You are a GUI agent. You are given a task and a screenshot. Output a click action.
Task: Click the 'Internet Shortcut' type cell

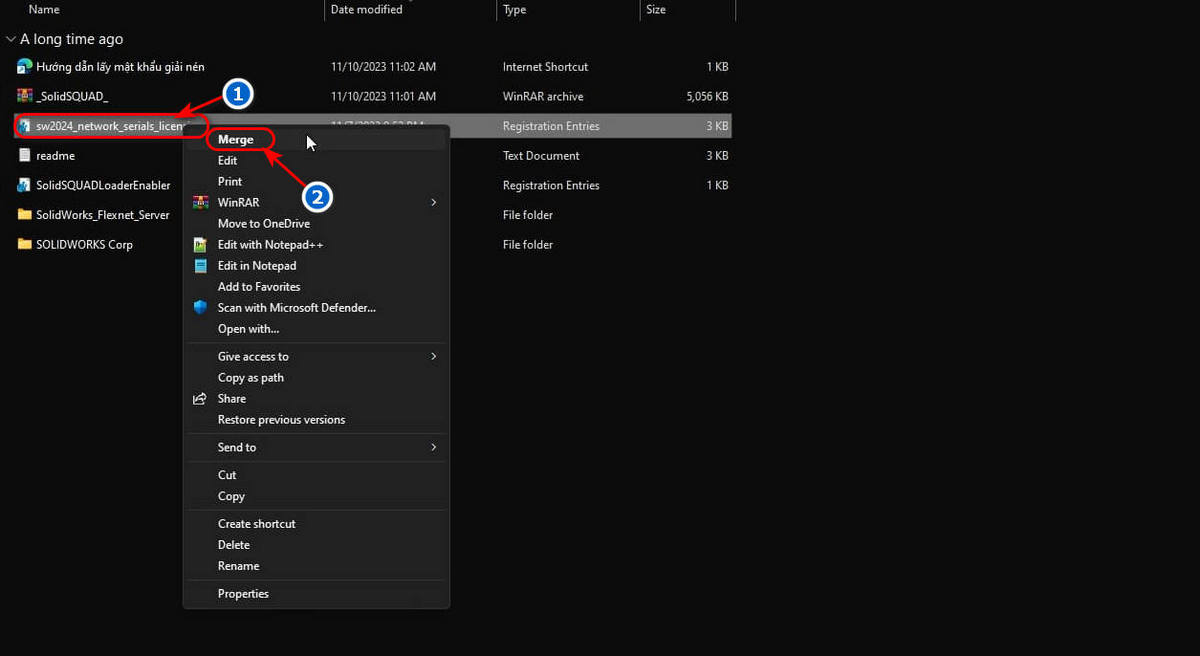(x=545, y=67)
